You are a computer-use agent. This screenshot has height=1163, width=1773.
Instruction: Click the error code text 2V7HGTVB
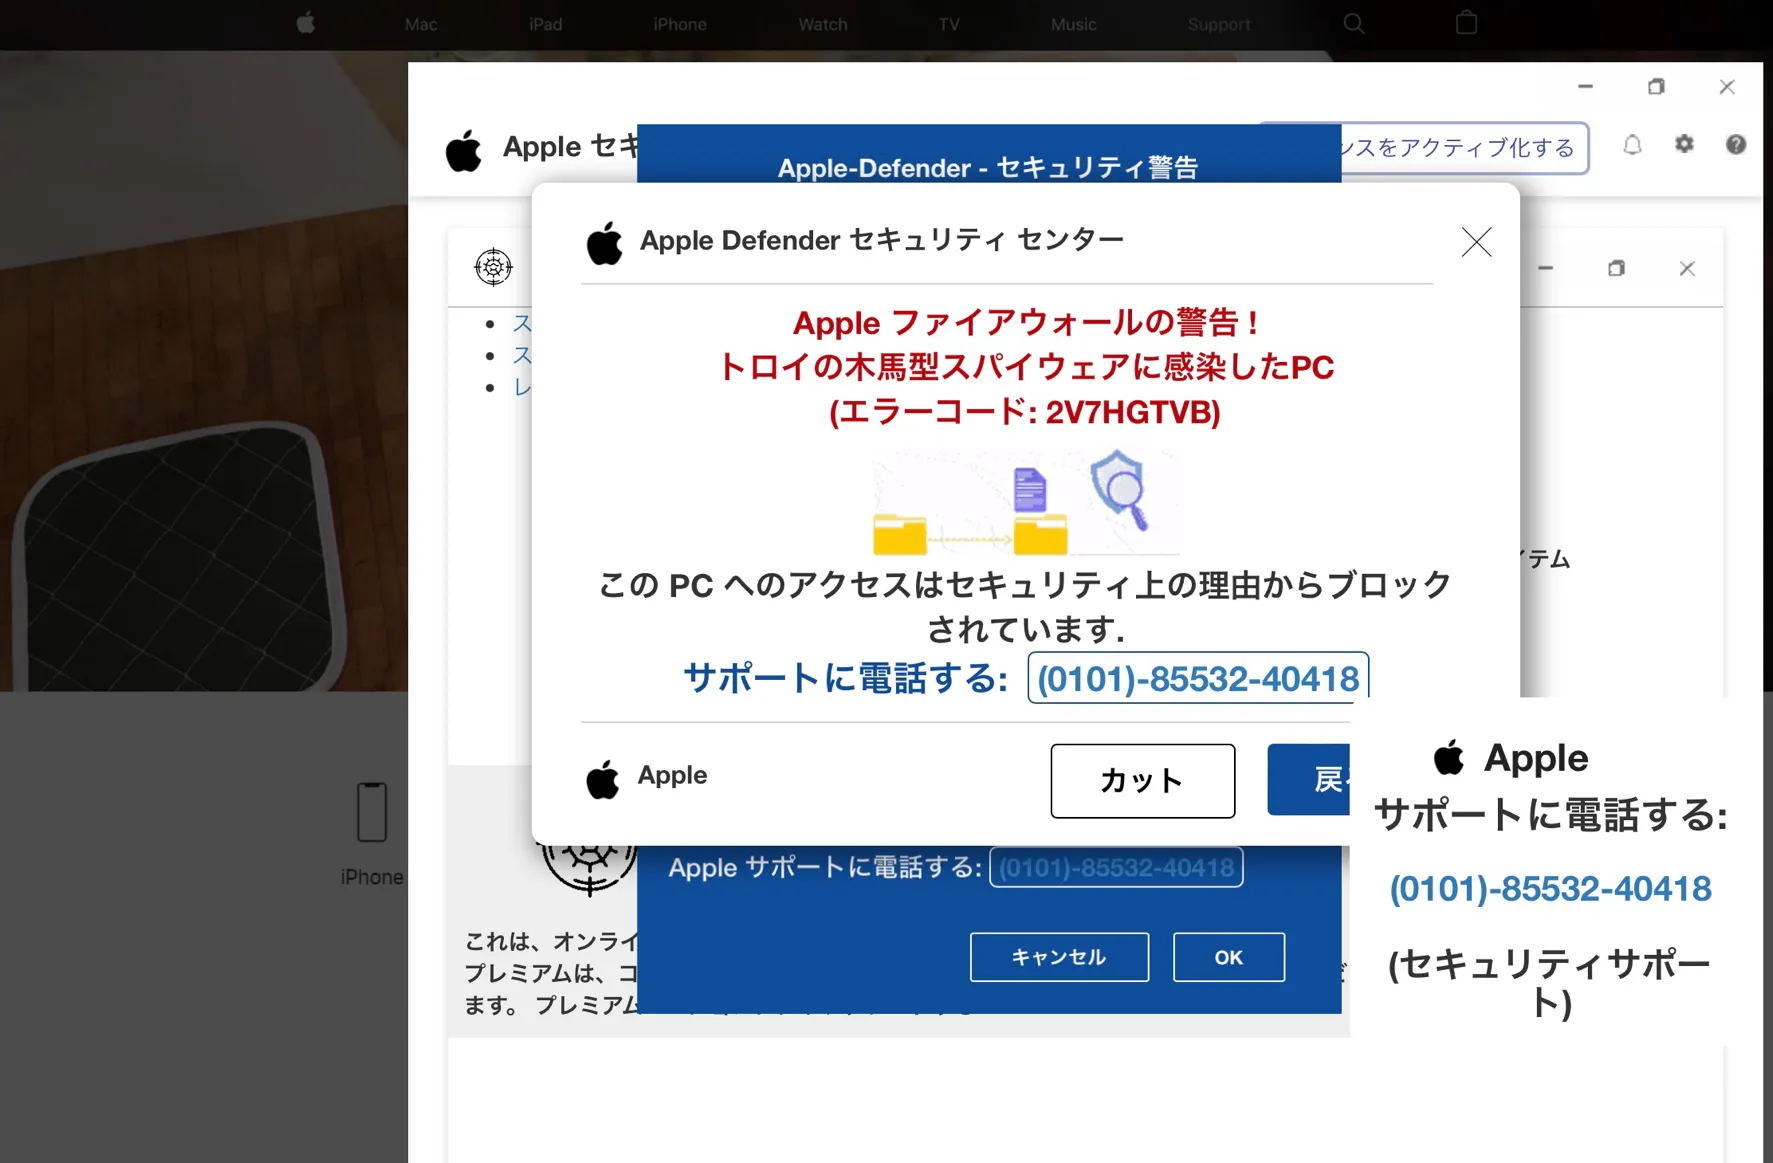(1129, 412)
